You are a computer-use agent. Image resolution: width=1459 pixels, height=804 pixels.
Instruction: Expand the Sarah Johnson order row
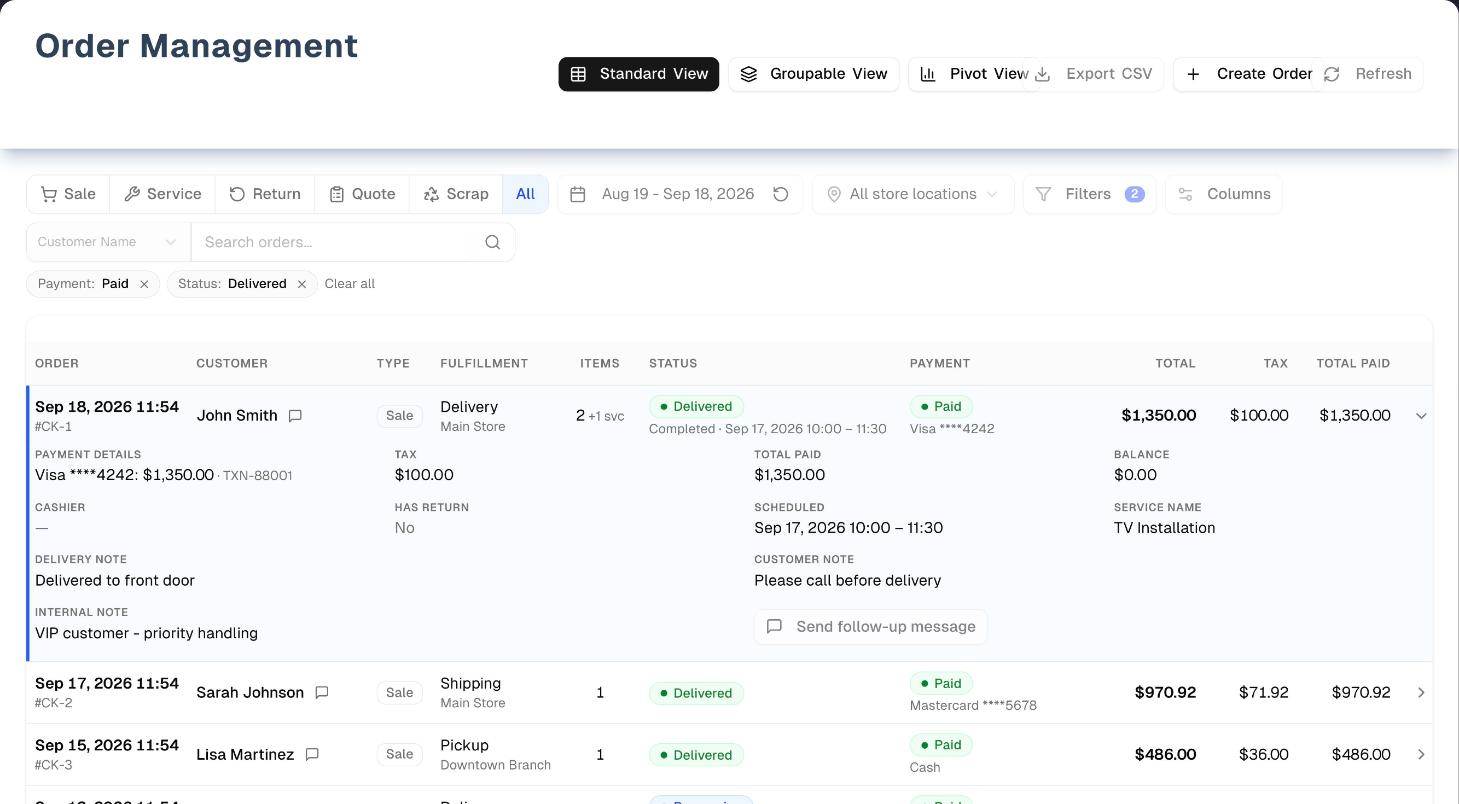pyautogui.click(x=1421, y=693)
